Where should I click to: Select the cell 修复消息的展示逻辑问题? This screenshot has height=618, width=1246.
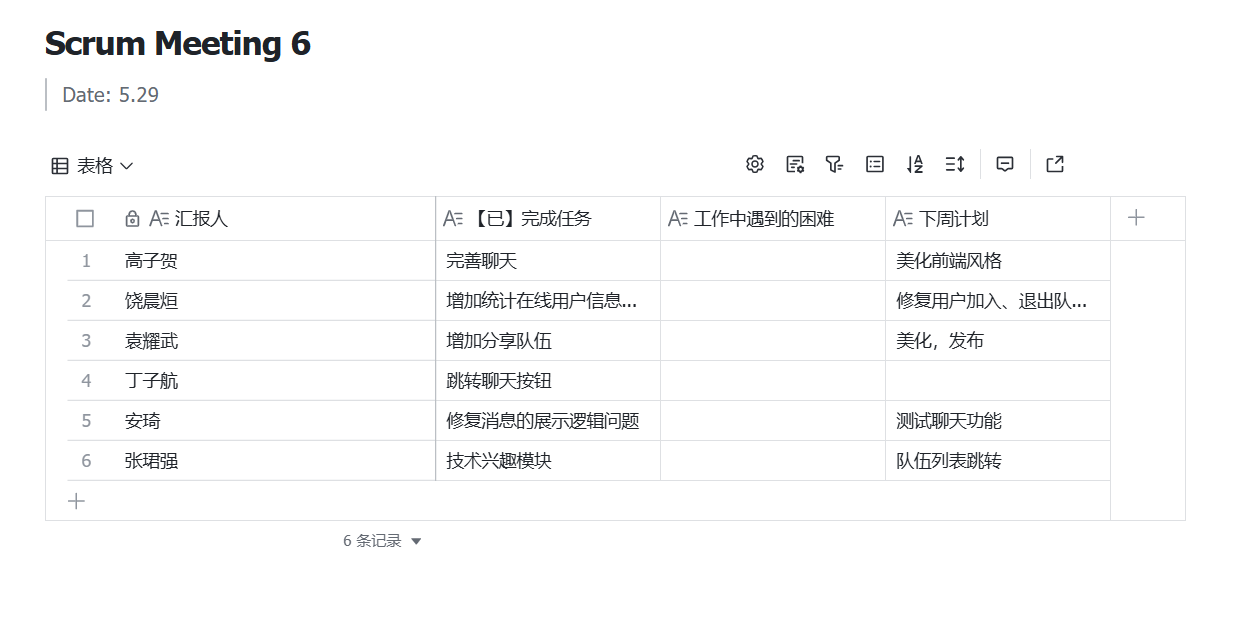tap(548, 421)
